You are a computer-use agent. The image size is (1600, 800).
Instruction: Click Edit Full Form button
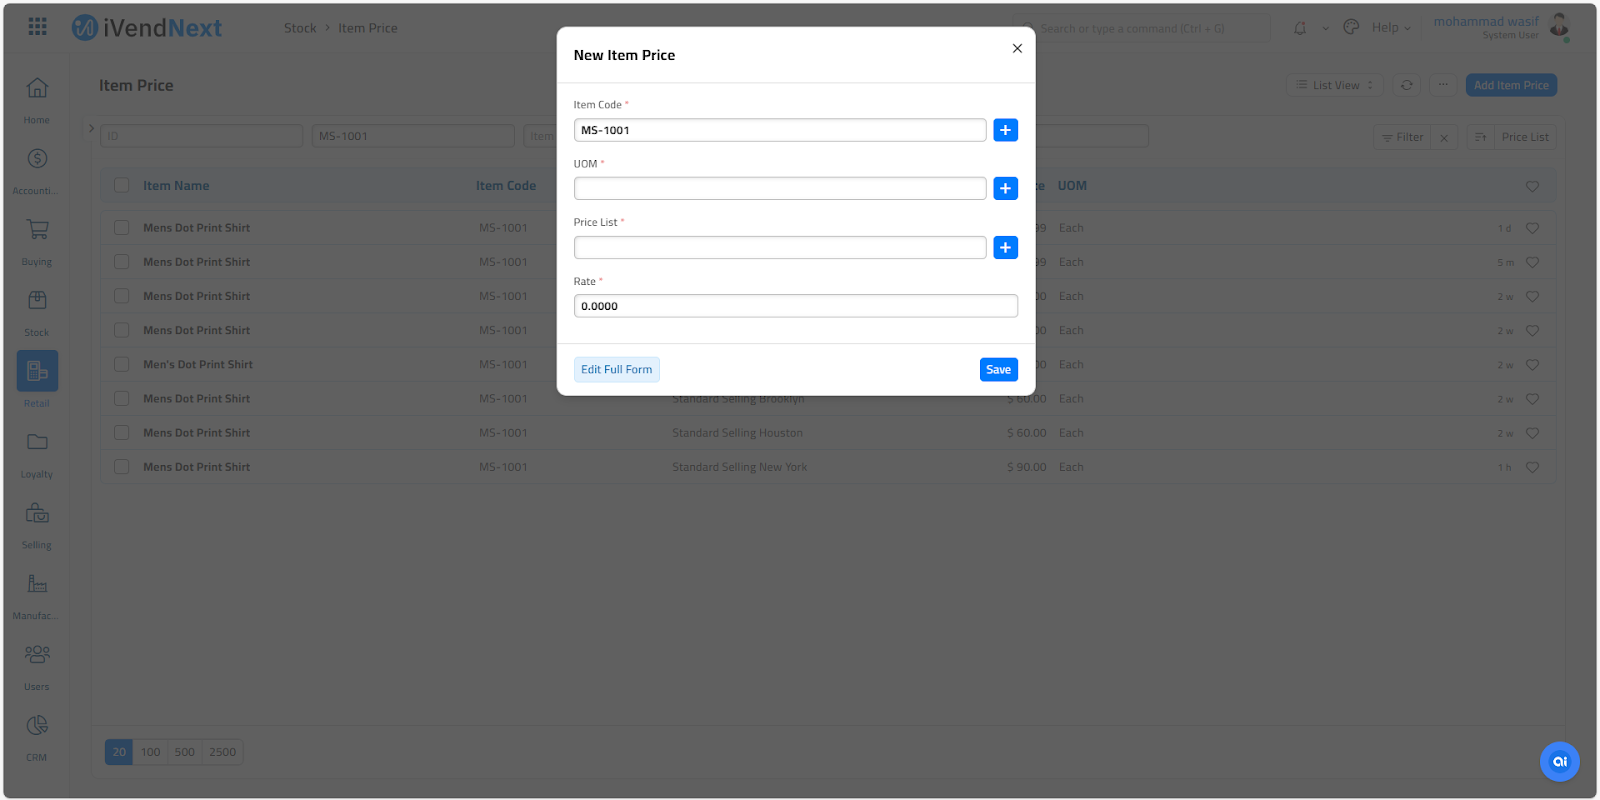click(x=617, y=370)
